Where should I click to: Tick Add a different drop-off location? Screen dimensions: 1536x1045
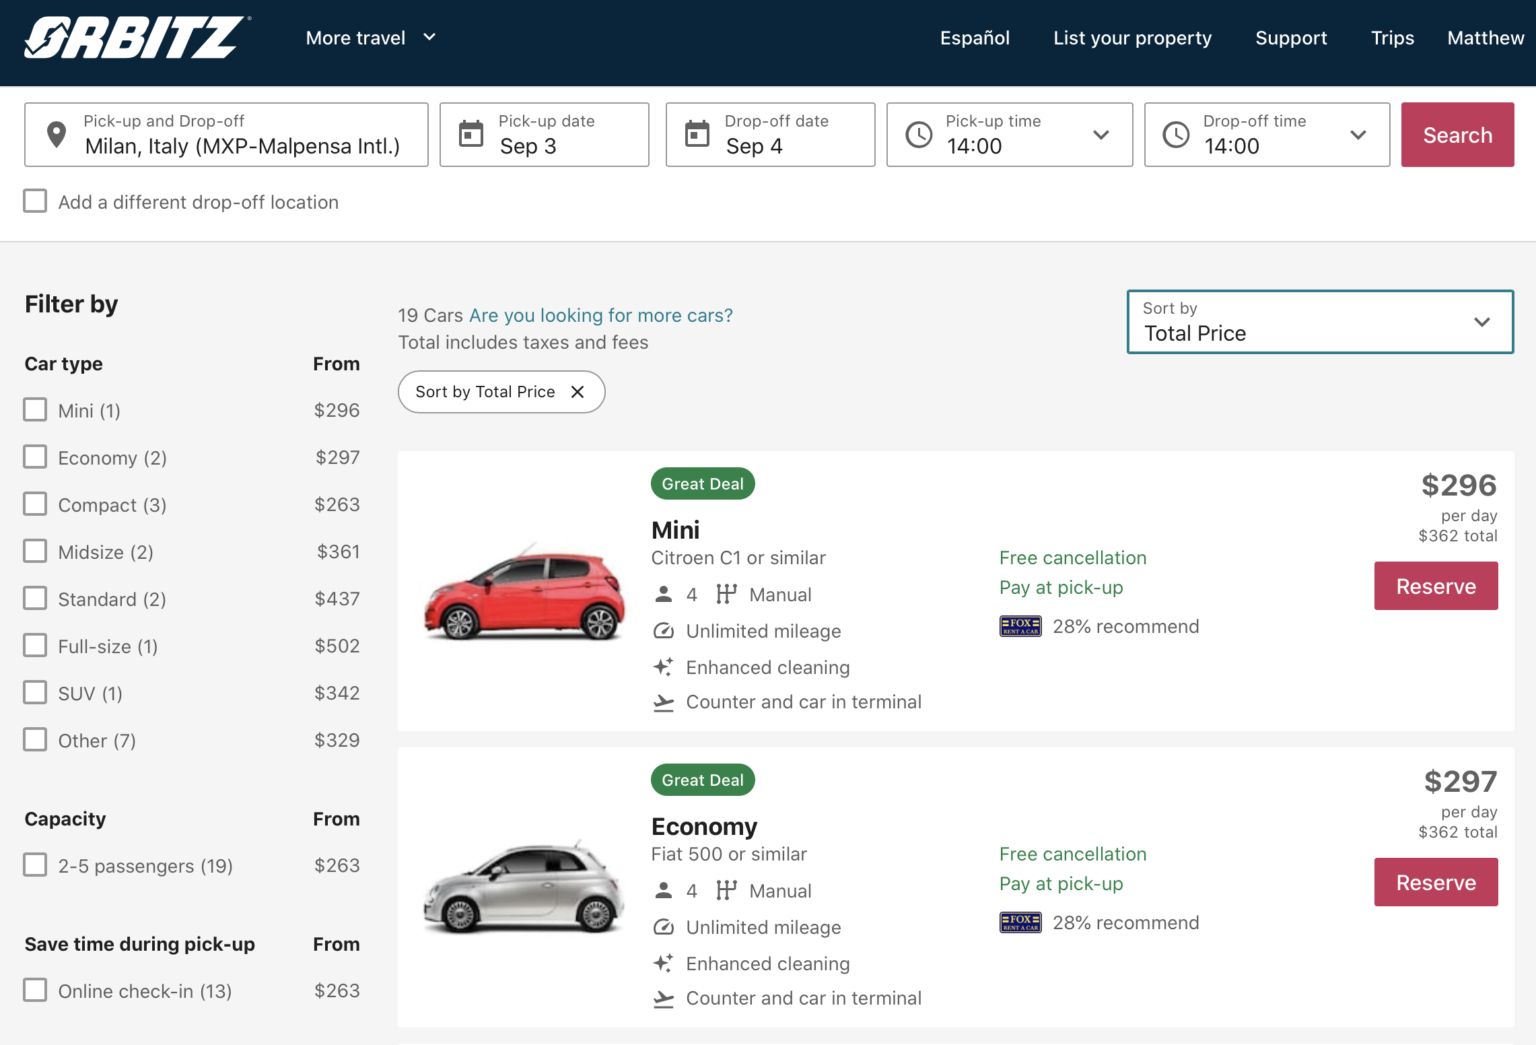click(36, 201)
